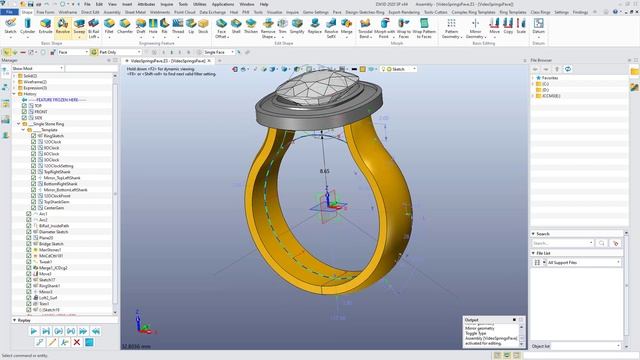Viewport: 640px width, 360px height.
Task: Collapse the Single Stone Ring folder
Action: click(x=19, y=124)
